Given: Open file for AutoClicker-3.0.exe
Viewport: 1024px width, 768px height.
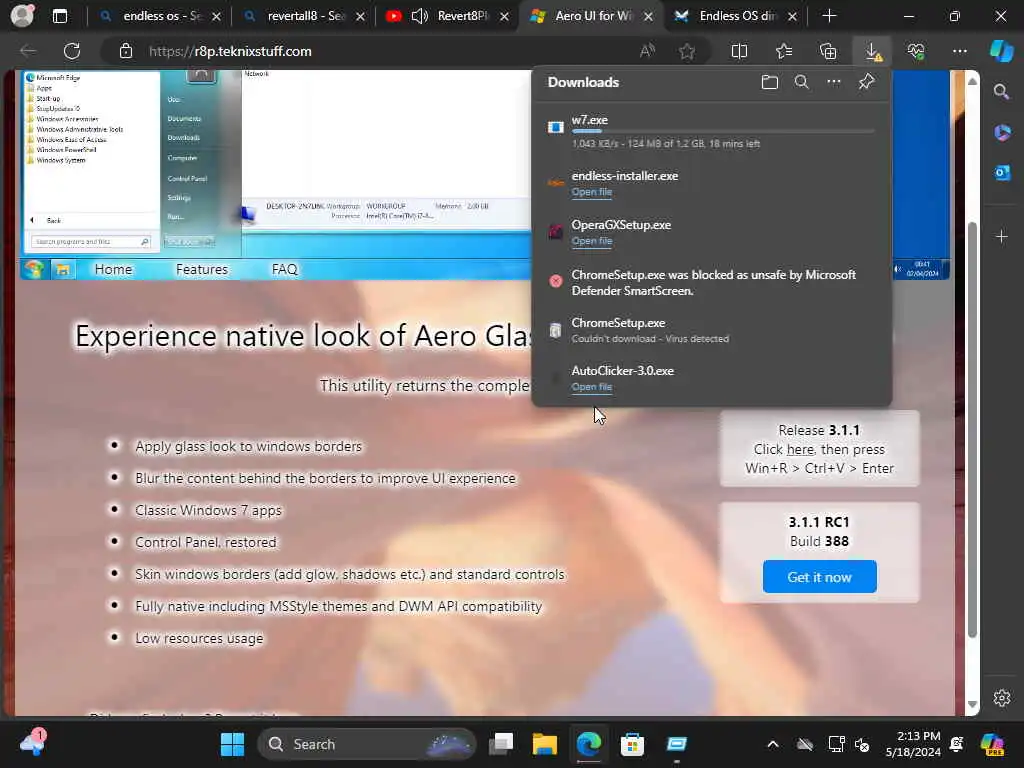Looking at the screenshot, I should click(592, 387).
